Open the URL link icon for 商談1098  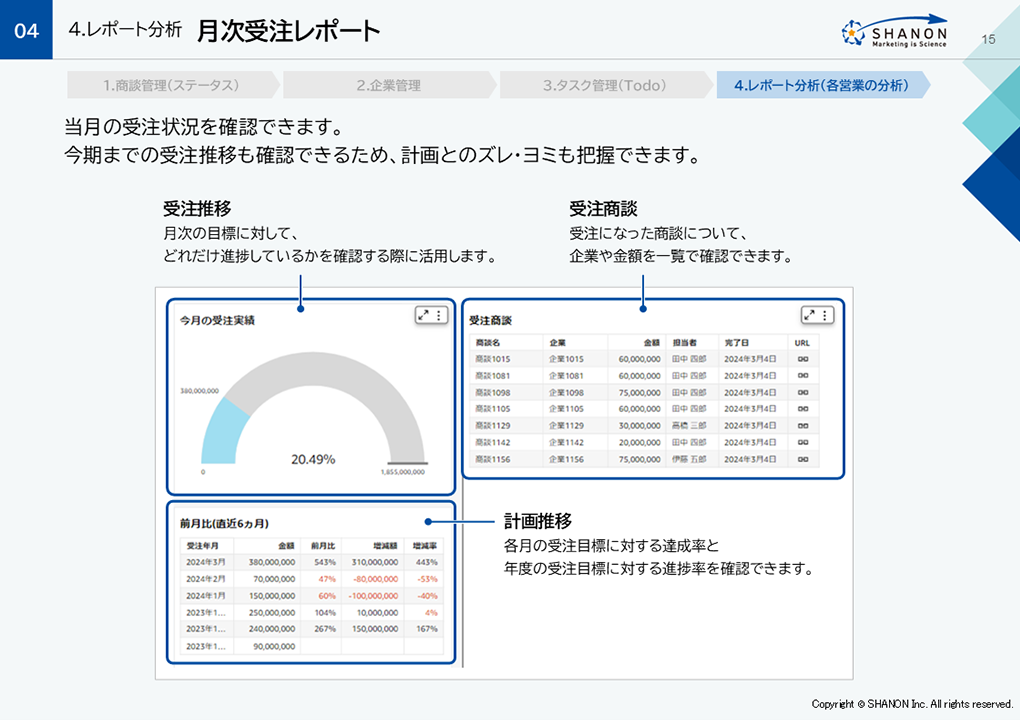[803, 393]
